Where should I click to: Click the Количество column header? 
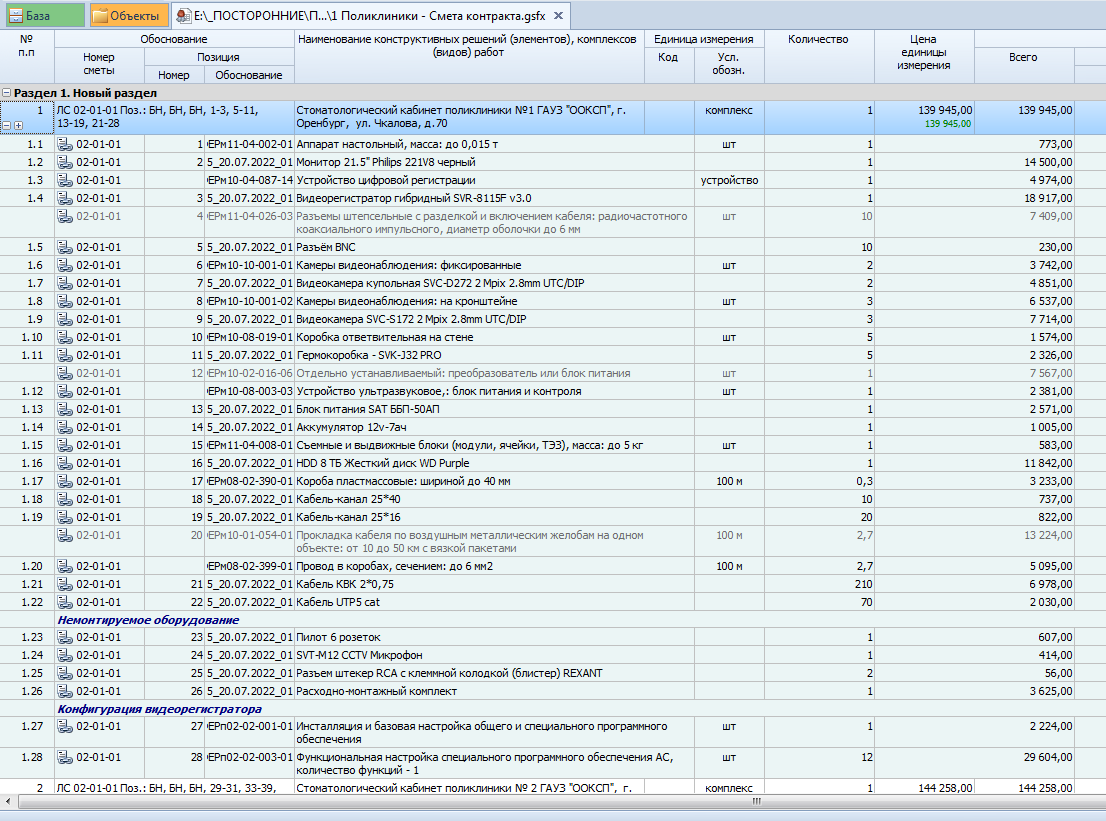click(x=817, y=39)
